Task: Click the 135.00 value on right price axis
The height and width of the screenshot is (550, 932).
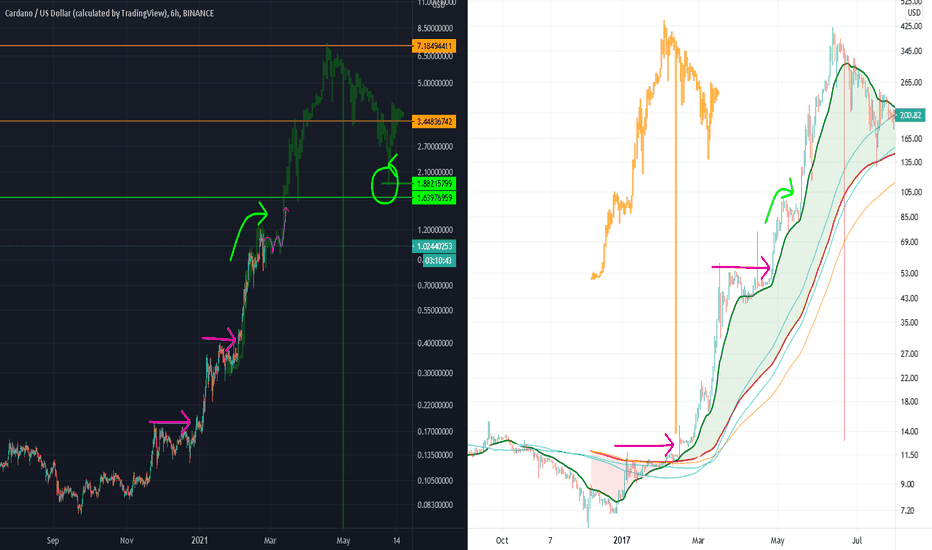Action: point(911,162)
